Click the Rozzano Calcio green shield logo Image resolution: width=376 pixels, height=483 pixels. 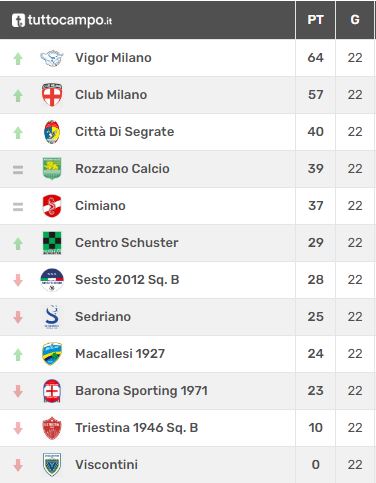click(52, 169)
